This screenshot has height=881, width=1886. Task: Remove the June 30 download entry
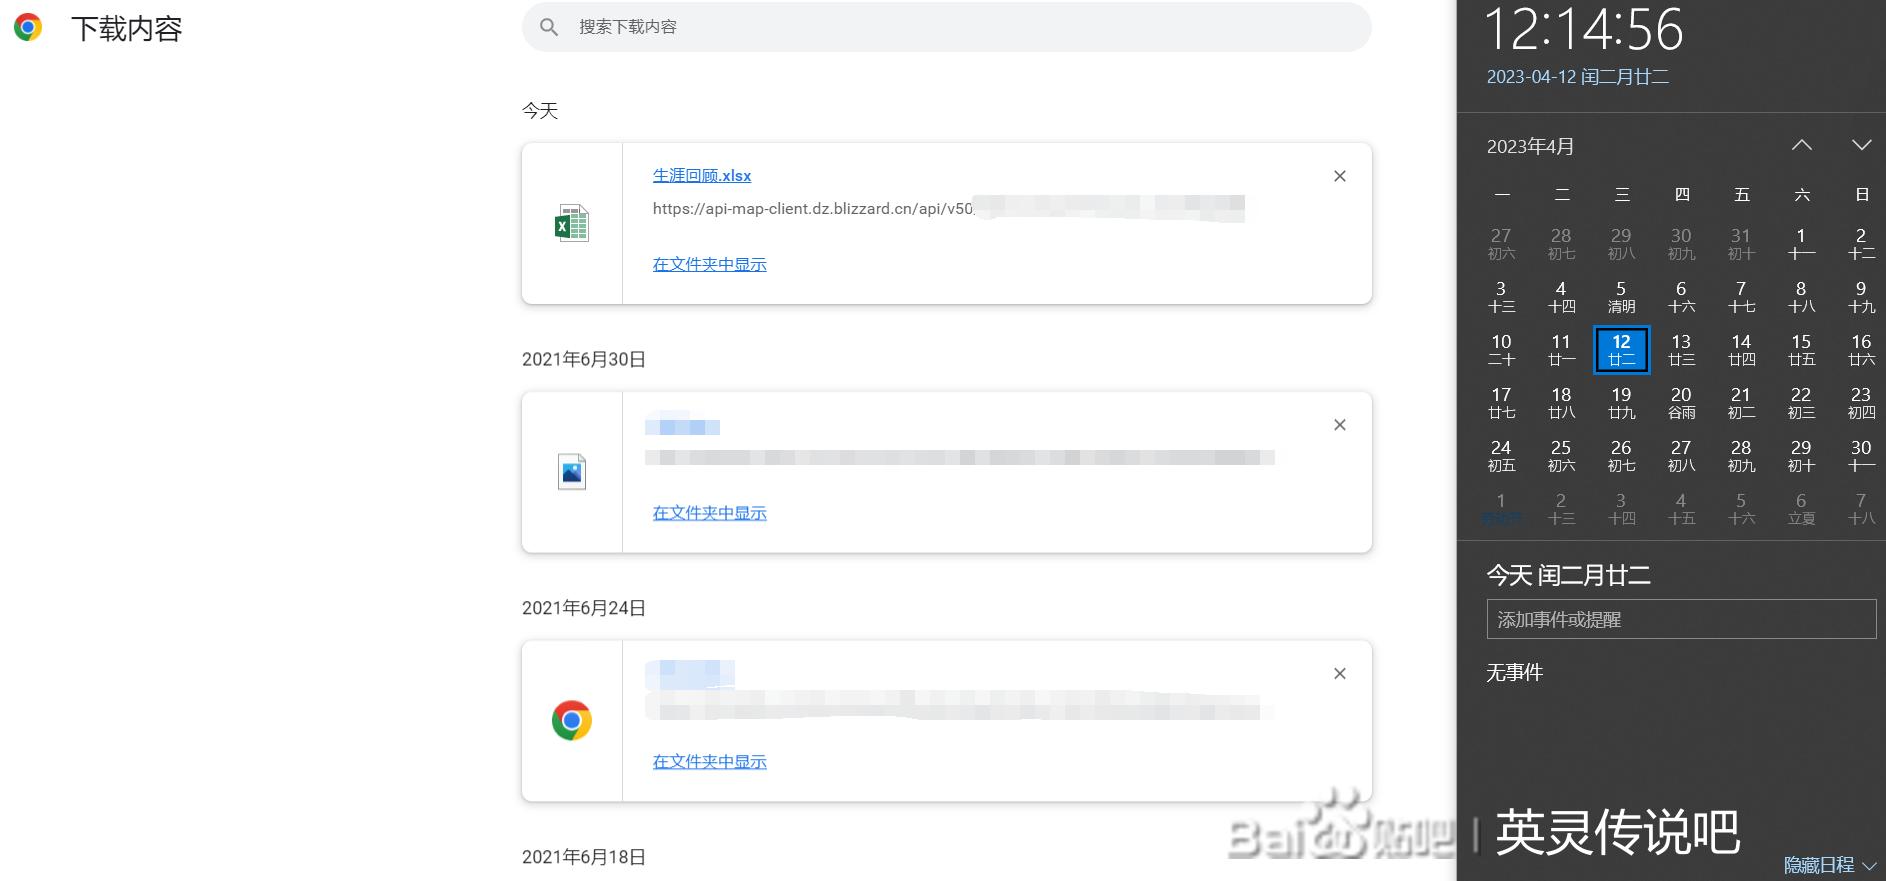pos(1340,425)
